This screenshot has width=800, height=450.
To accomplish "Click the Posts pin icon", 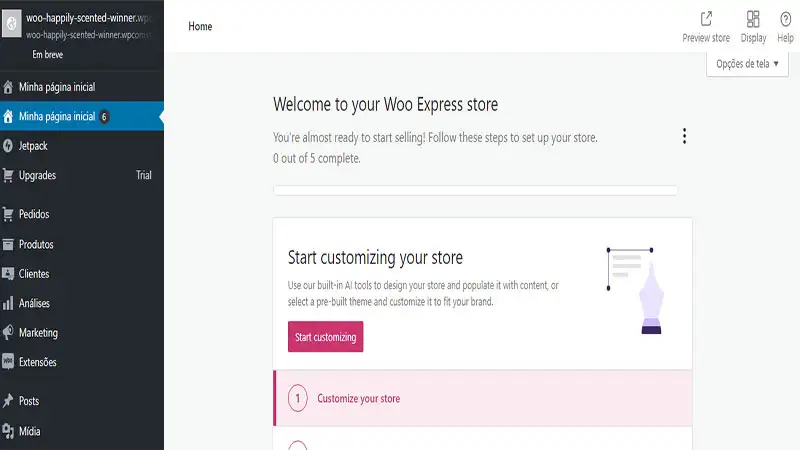I will coord(9,401).
